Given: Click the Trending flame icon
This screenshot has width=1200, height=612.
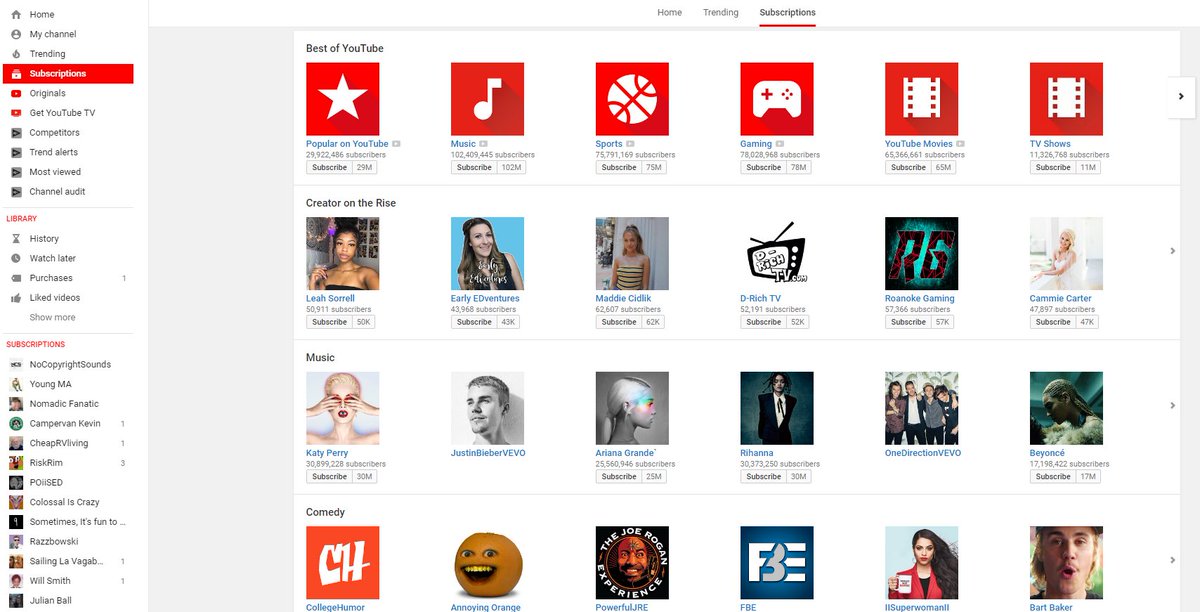Looking at the screenshot, I should point(16,54).
